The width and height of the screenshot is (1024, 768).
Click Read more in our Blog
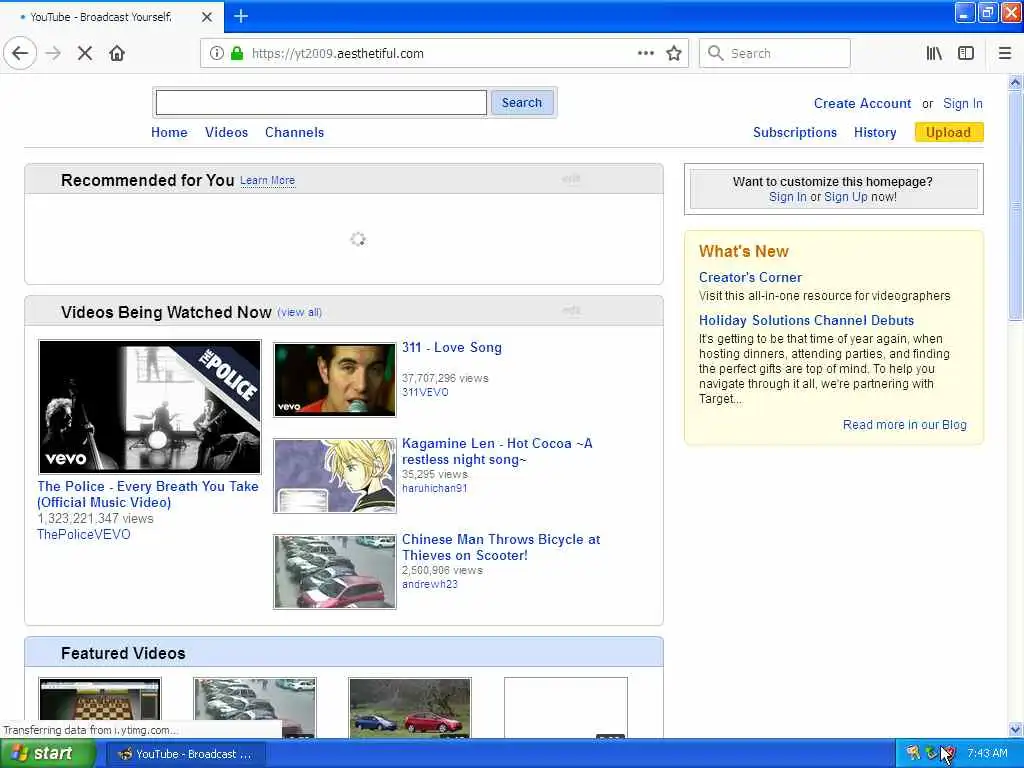[x=904, y=424]
